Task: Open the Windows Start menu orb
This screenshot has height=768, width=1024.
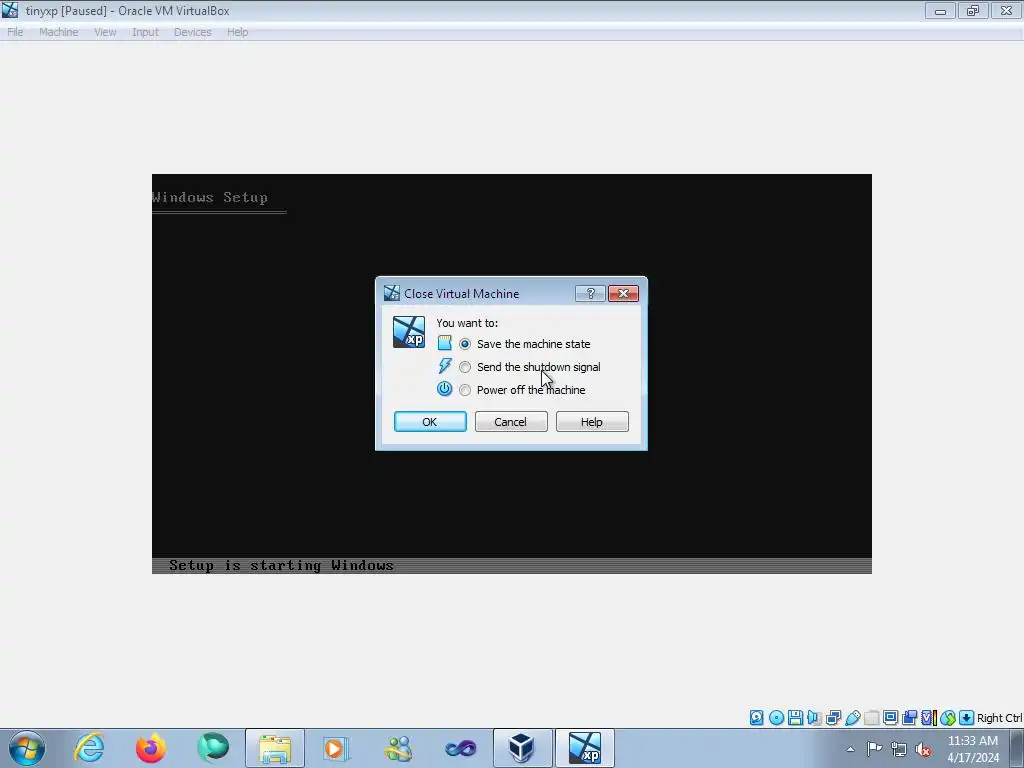Action: [x=27, y=748]
